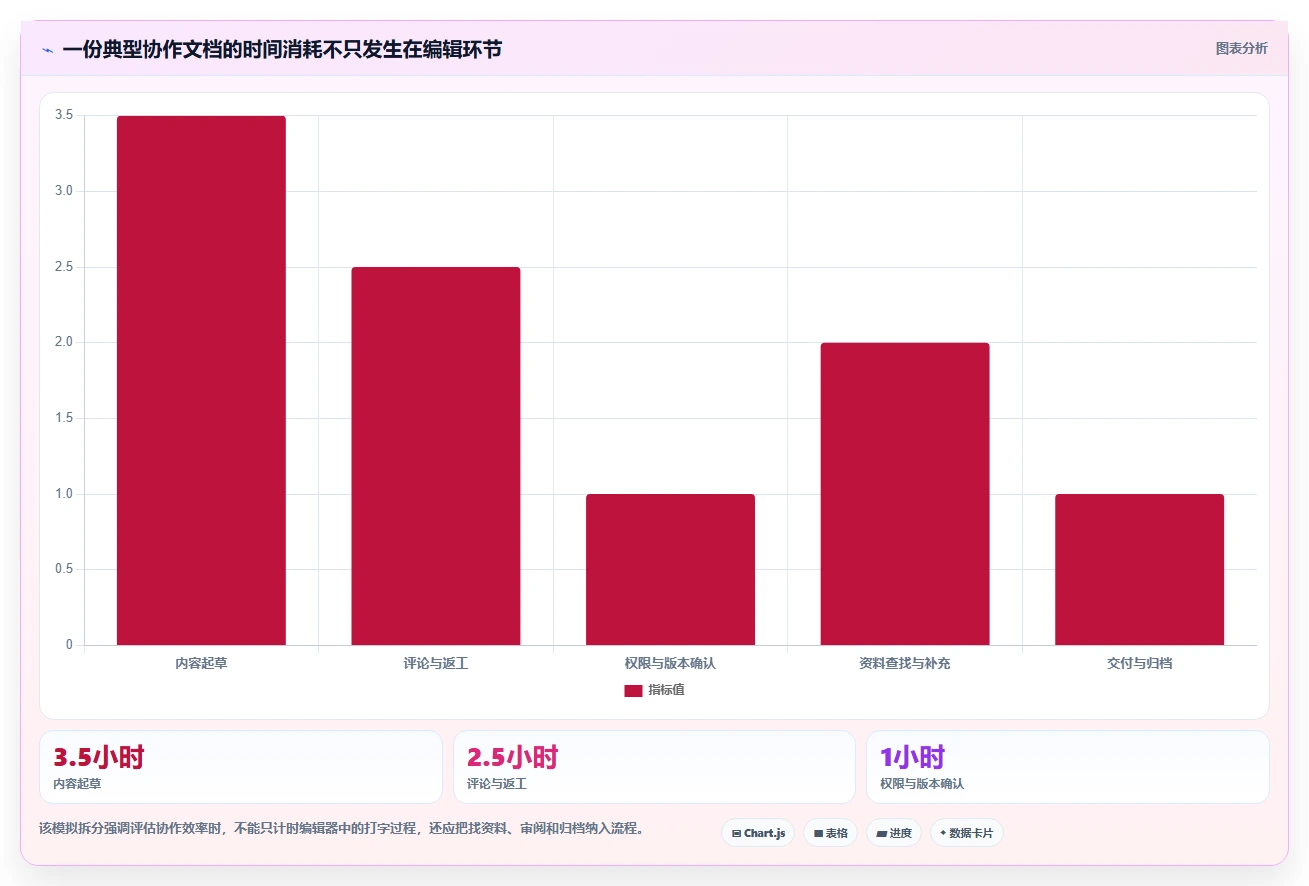This screenshot has height=886, width=1309.
Task: Click the 资料查找与补充 axis label
Action: [905, 663]
